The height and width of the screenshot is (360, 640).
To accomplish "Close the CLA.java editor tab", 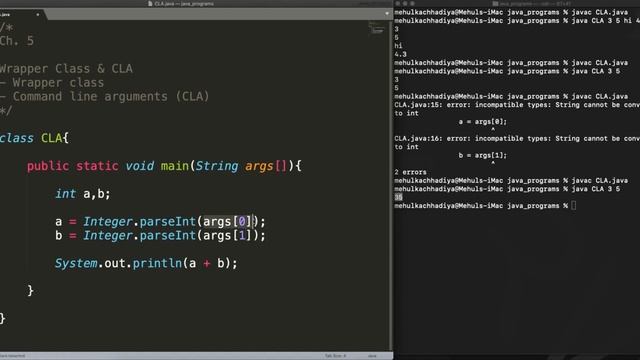I will (38, 15).
